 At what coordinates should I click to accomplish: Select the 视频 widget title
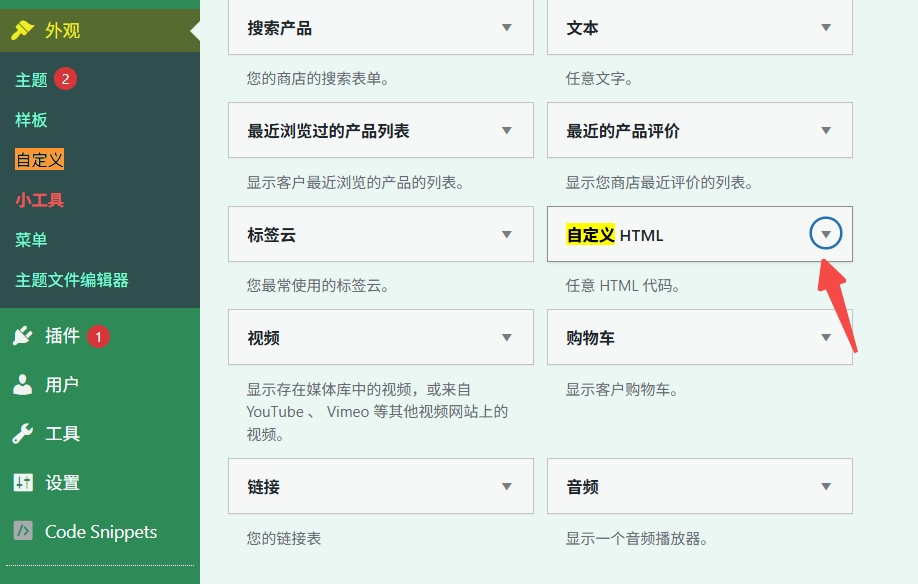(x=263, y=338)
